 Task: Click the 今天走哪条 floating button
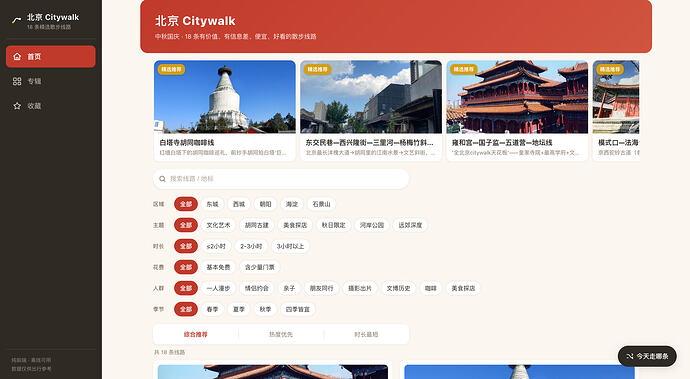[647, 356]
